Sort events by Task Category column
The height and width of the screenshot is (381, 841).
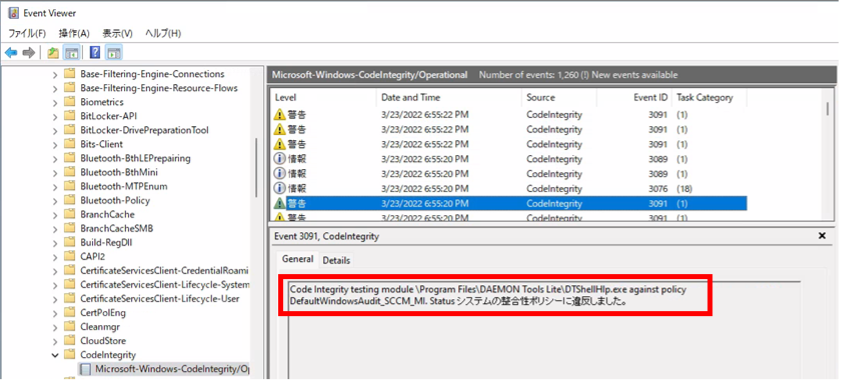(709, 98)
